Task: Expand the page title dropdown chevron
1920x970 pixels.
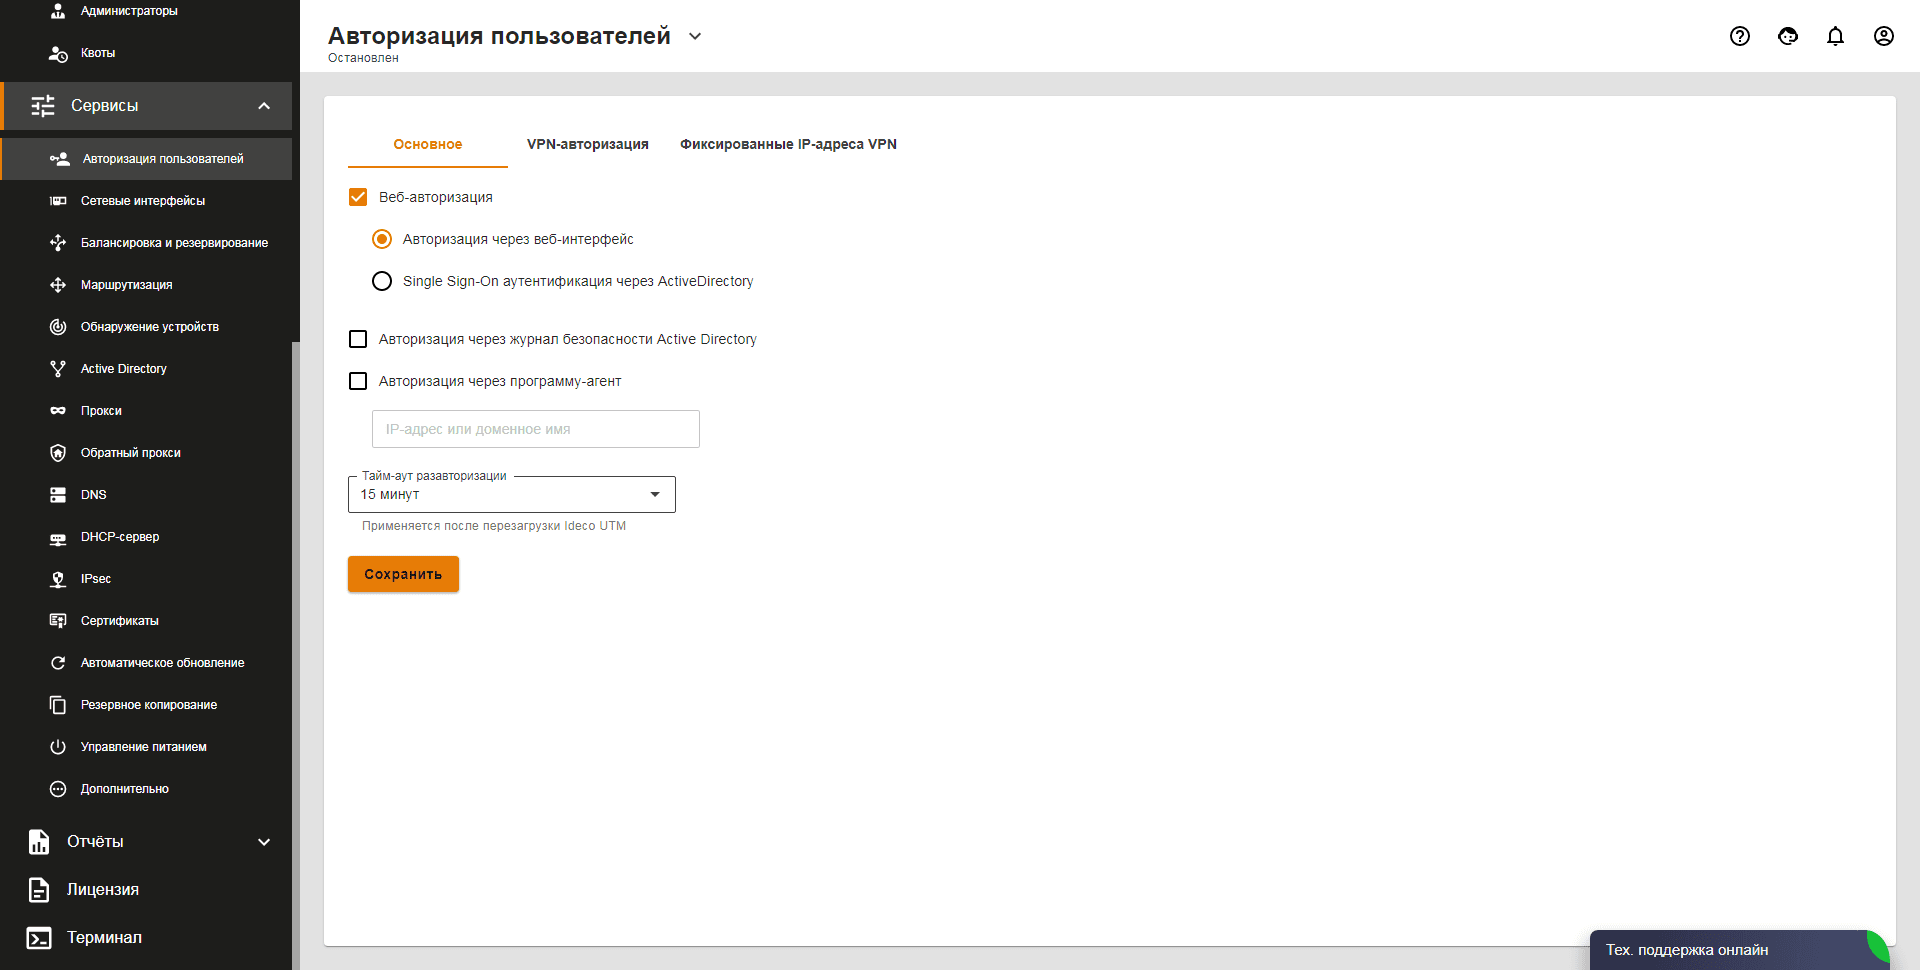Action: pos(695,36)
